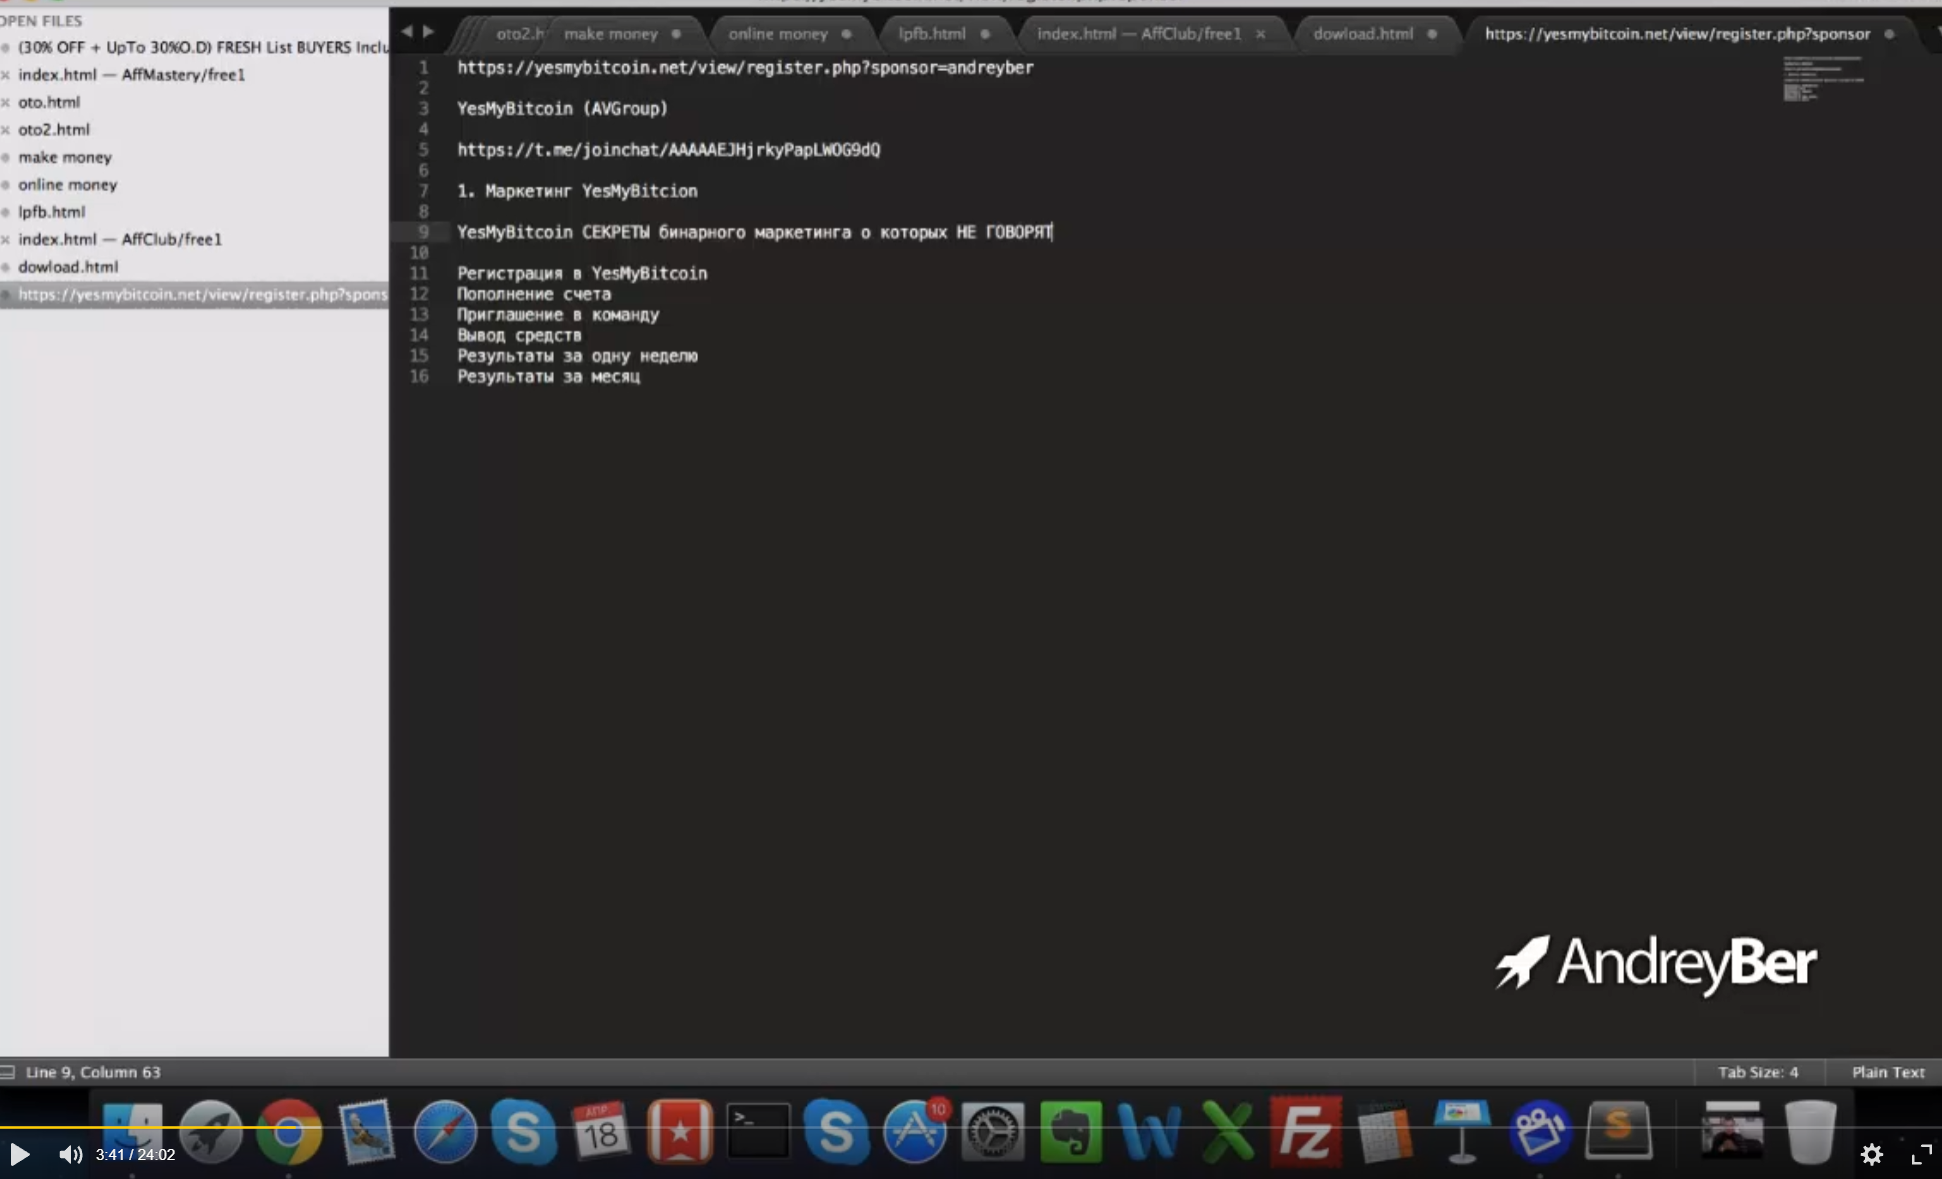
Task: Open Evernote from the dock
Action: pos(1070,1132)
